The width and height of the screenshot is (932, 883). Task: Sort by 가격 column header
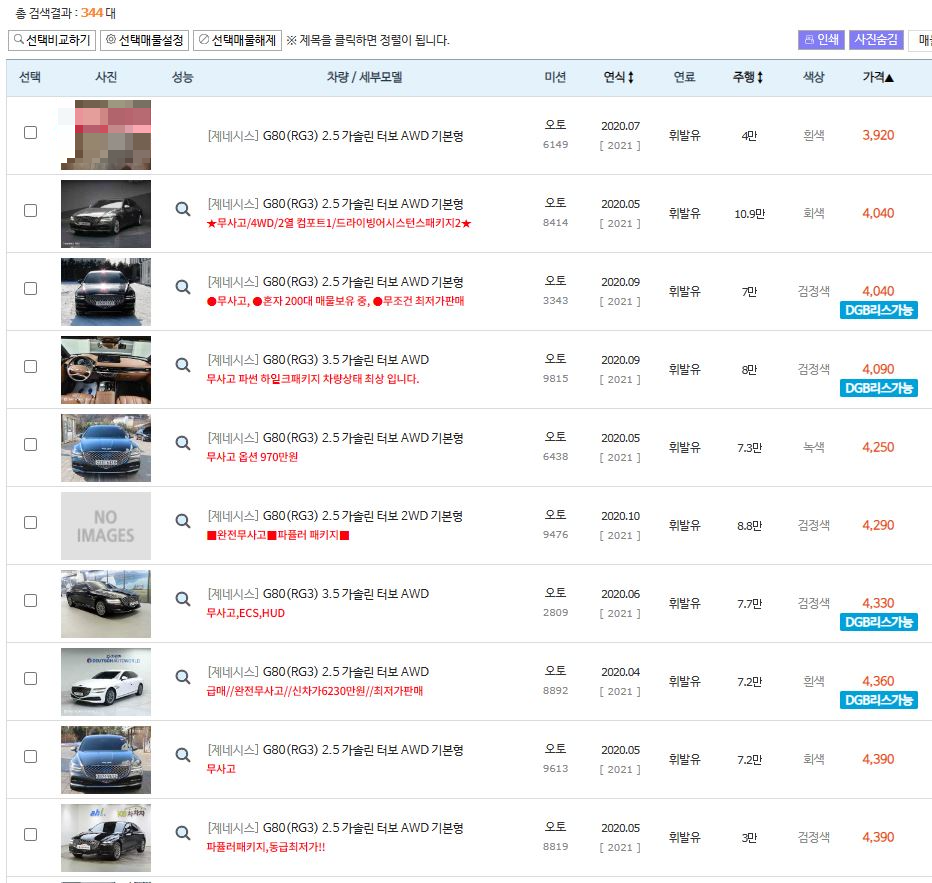click(878, 77)
